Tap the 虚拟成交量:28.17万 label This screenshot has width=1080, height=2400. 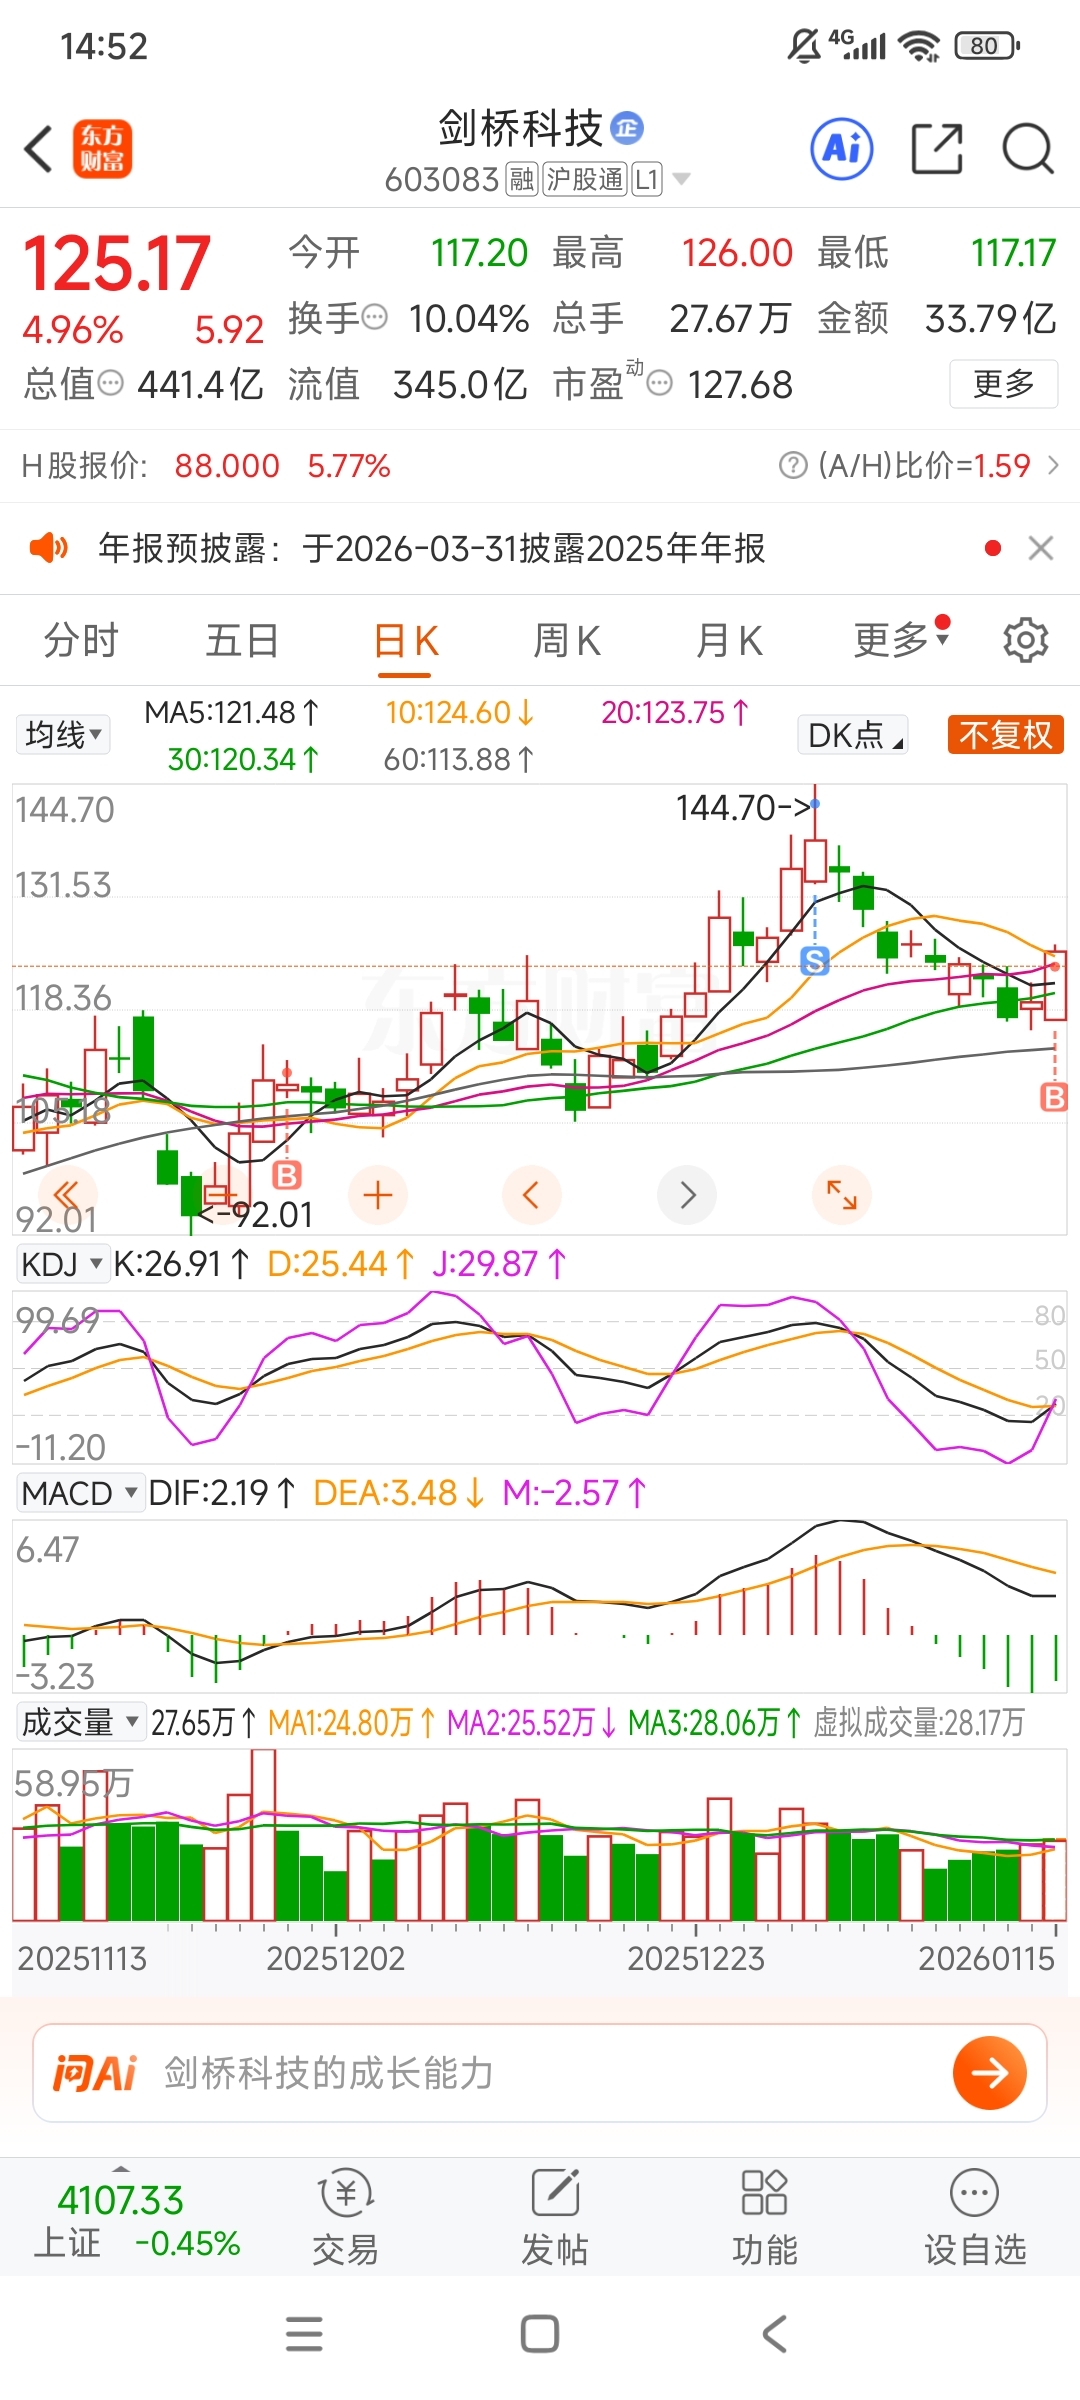918,1722
